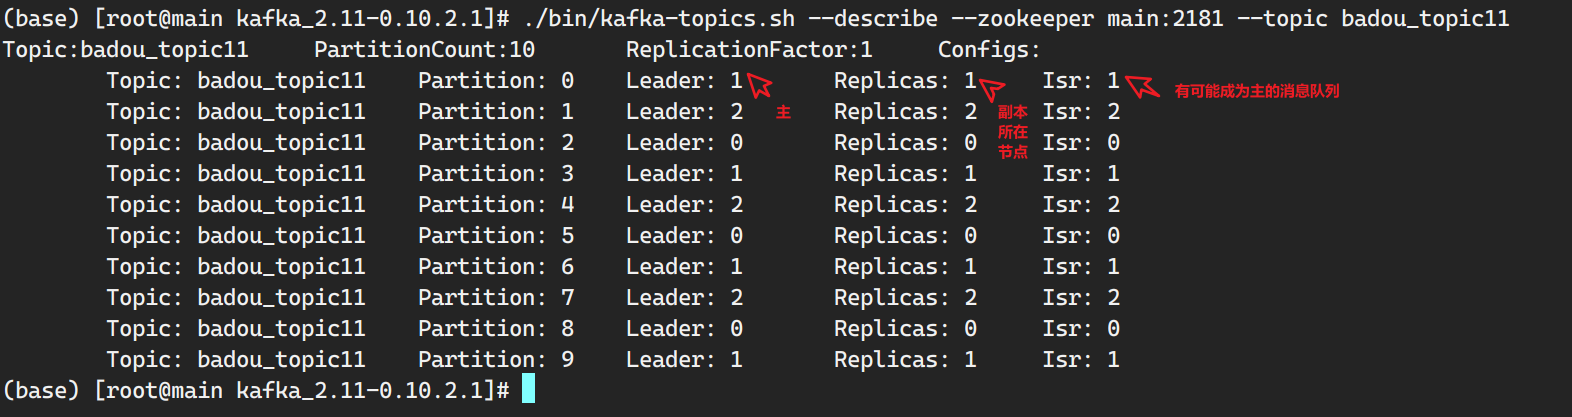Click the Partition: 4 entry

point(496,205)
